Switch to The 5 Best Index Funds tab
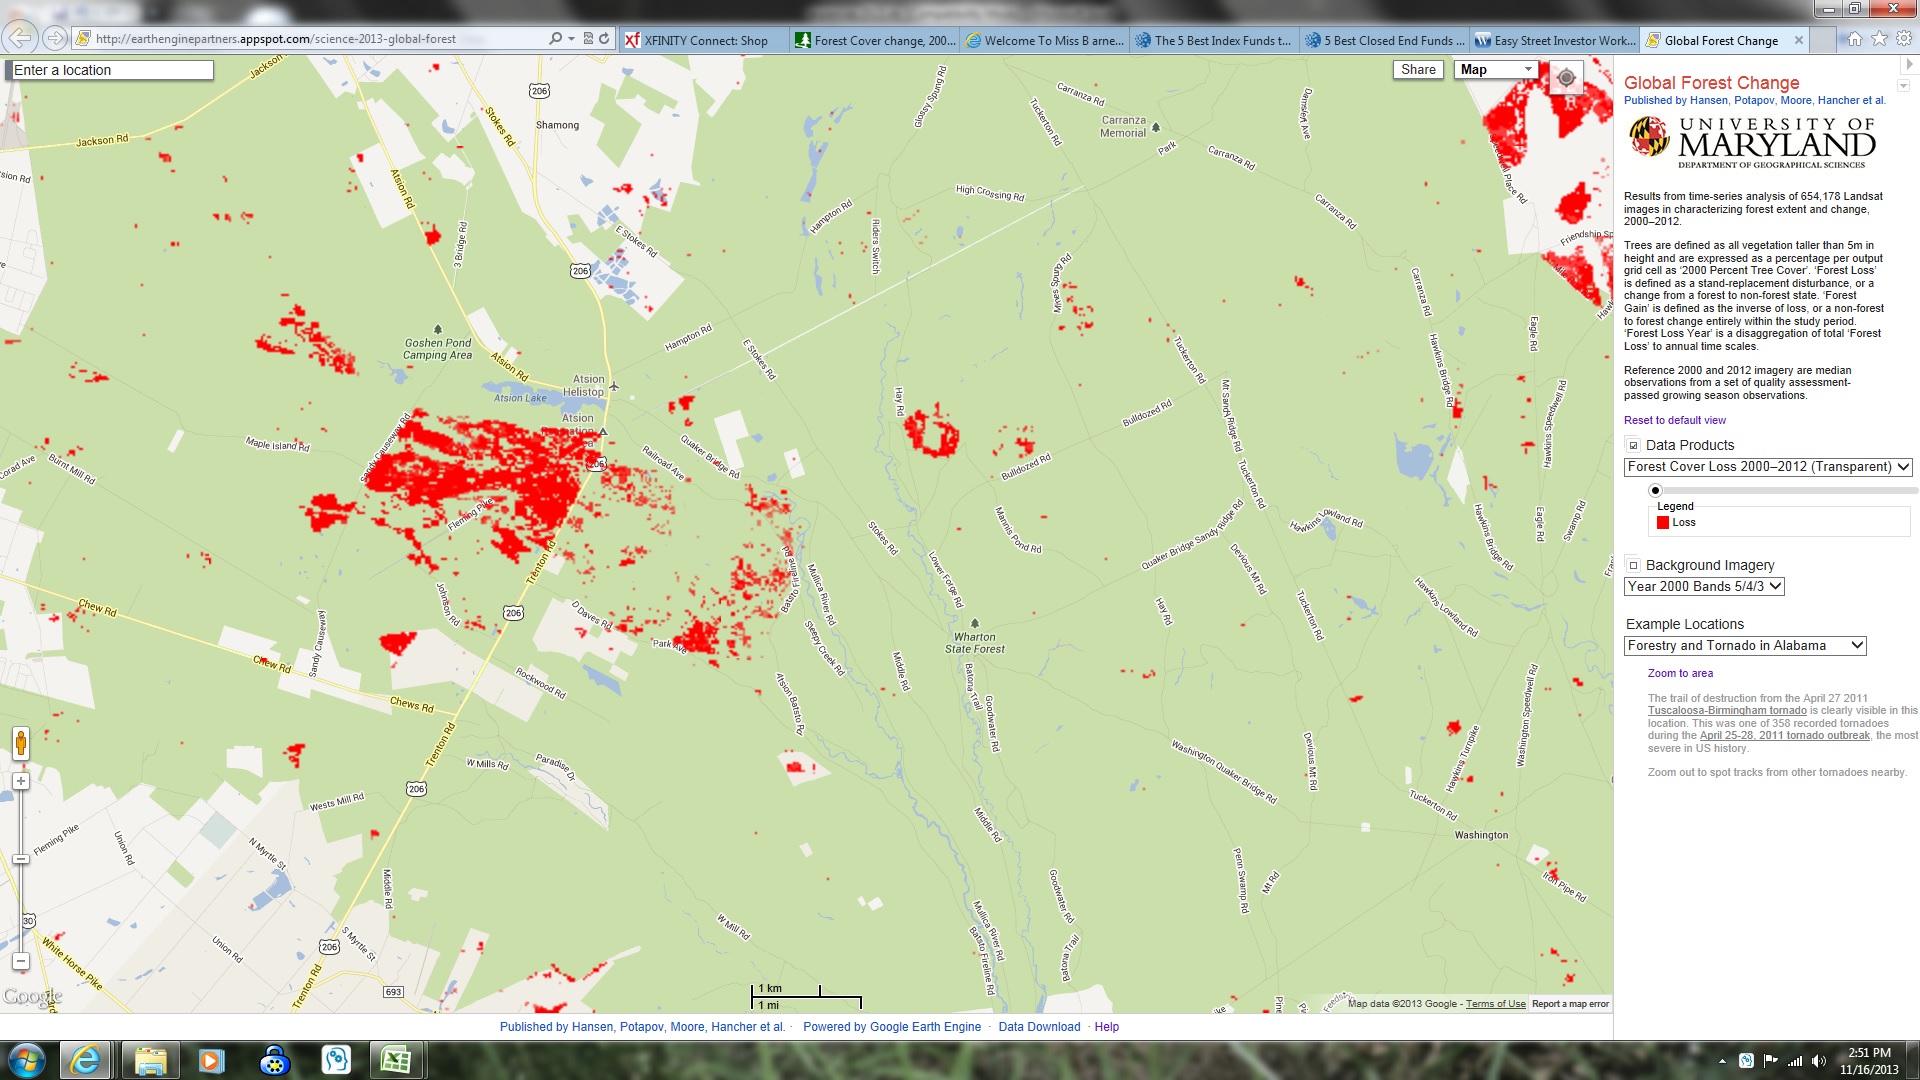1920x1080 pixels. click(1214, 41)
